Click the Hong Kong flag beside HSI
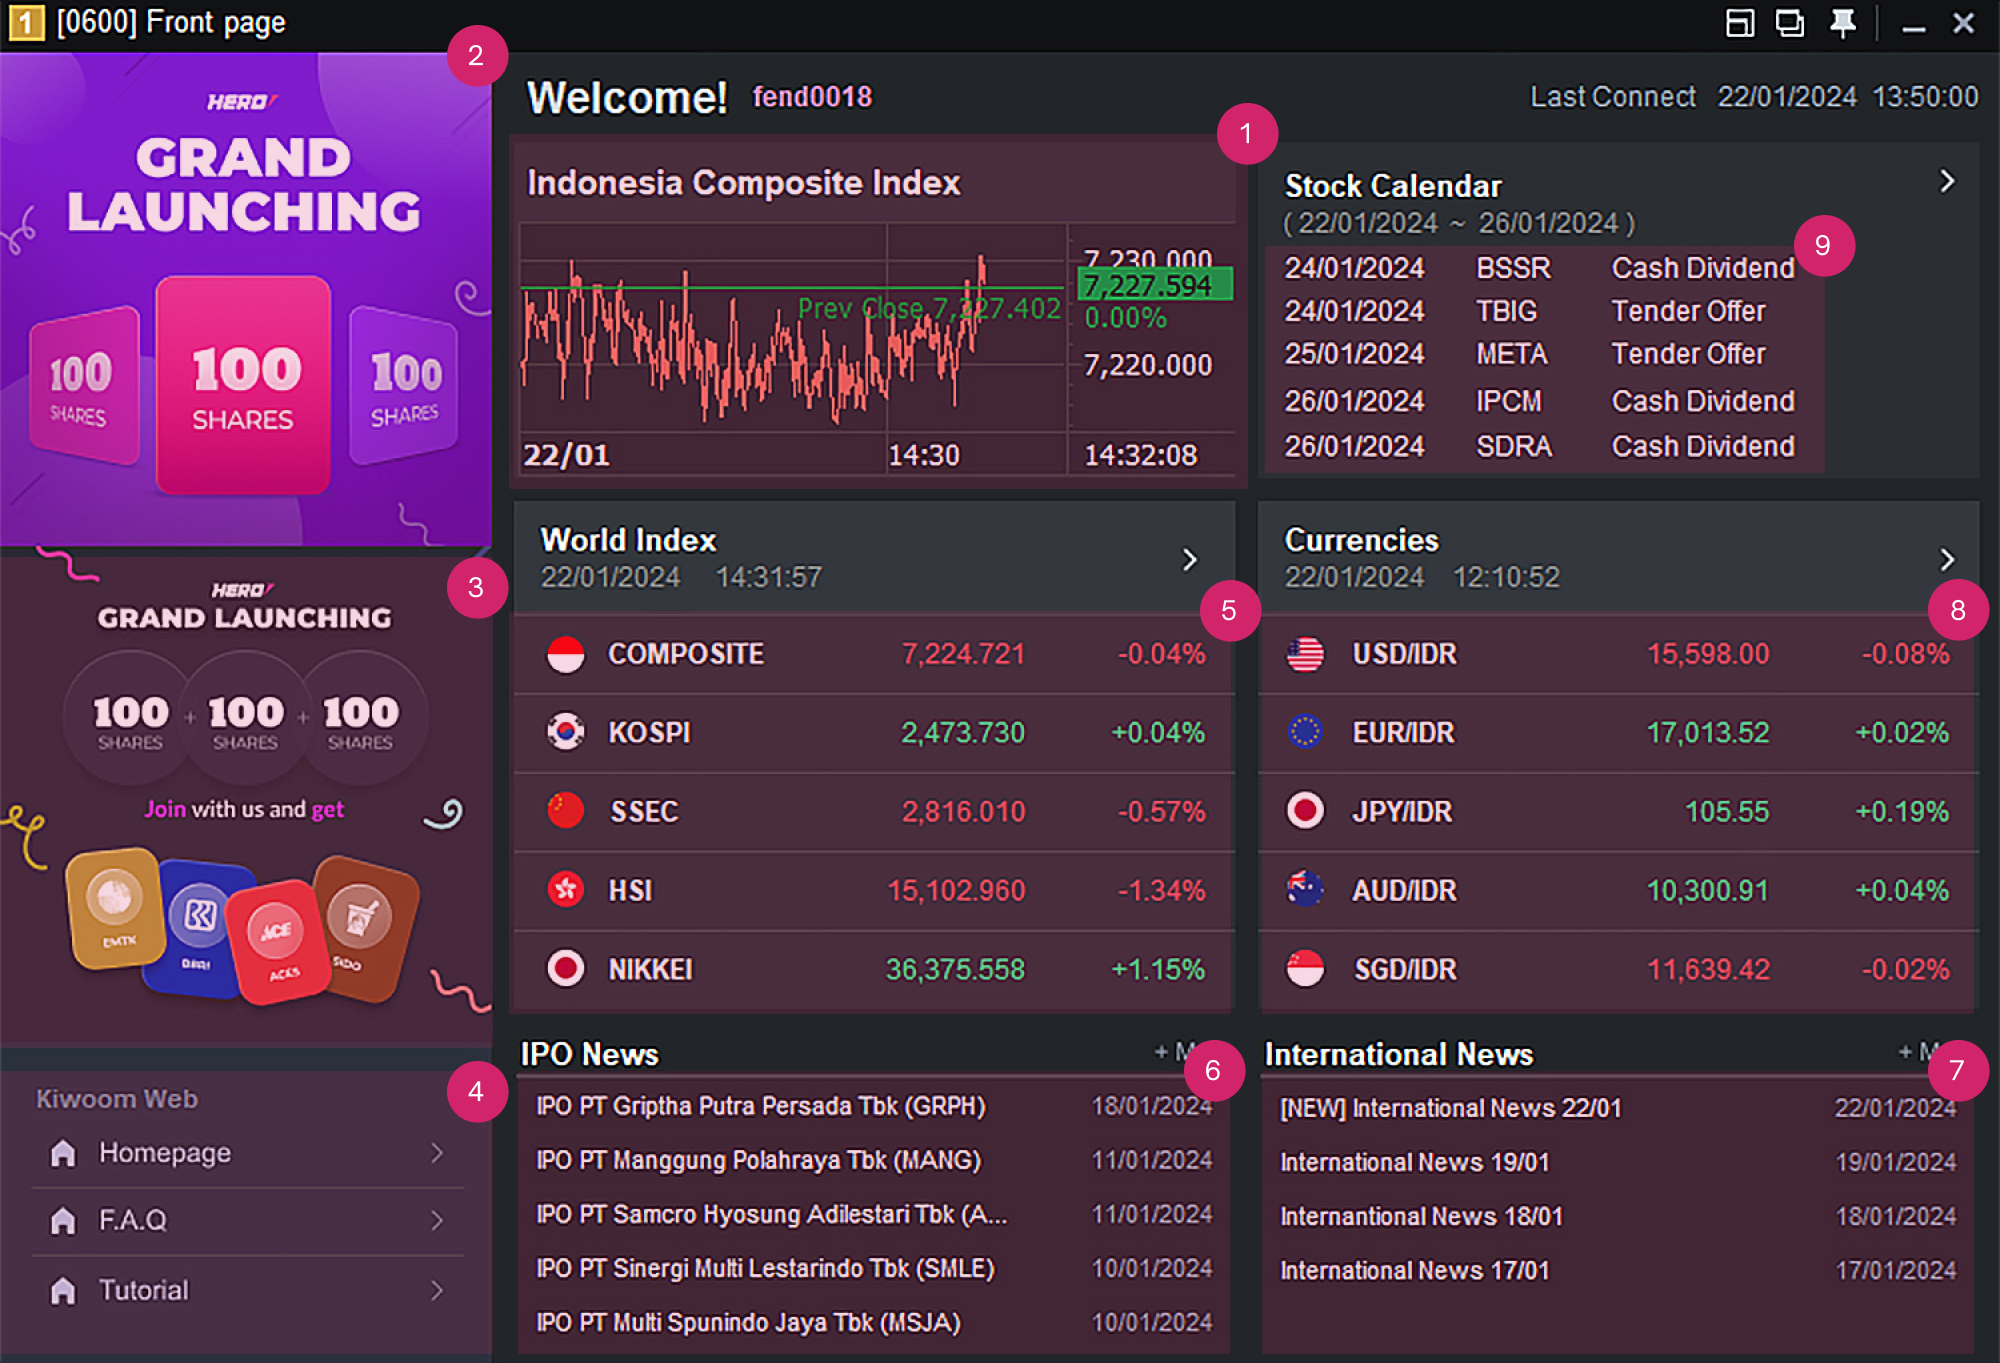Screen dimensions: 2000x1363 click(565, 889)
